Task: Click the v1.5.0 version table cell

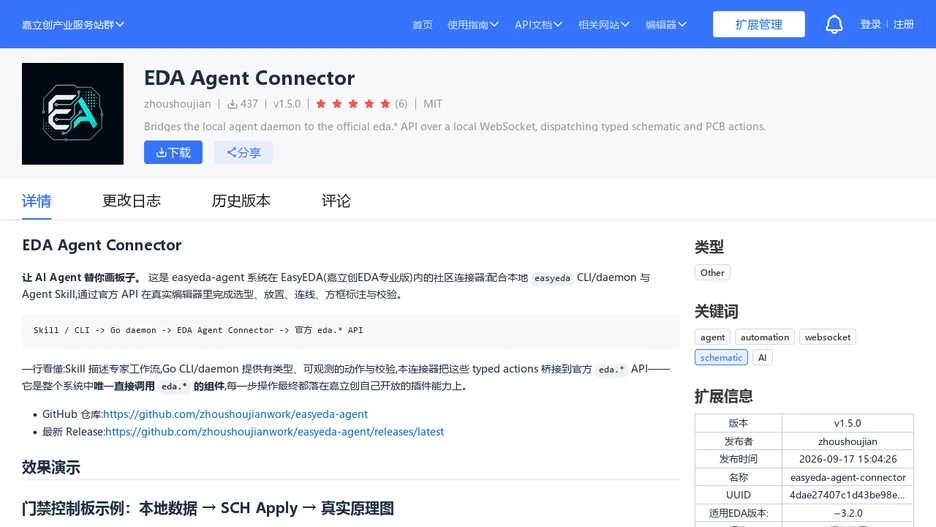Action: [x=848, y=423]
